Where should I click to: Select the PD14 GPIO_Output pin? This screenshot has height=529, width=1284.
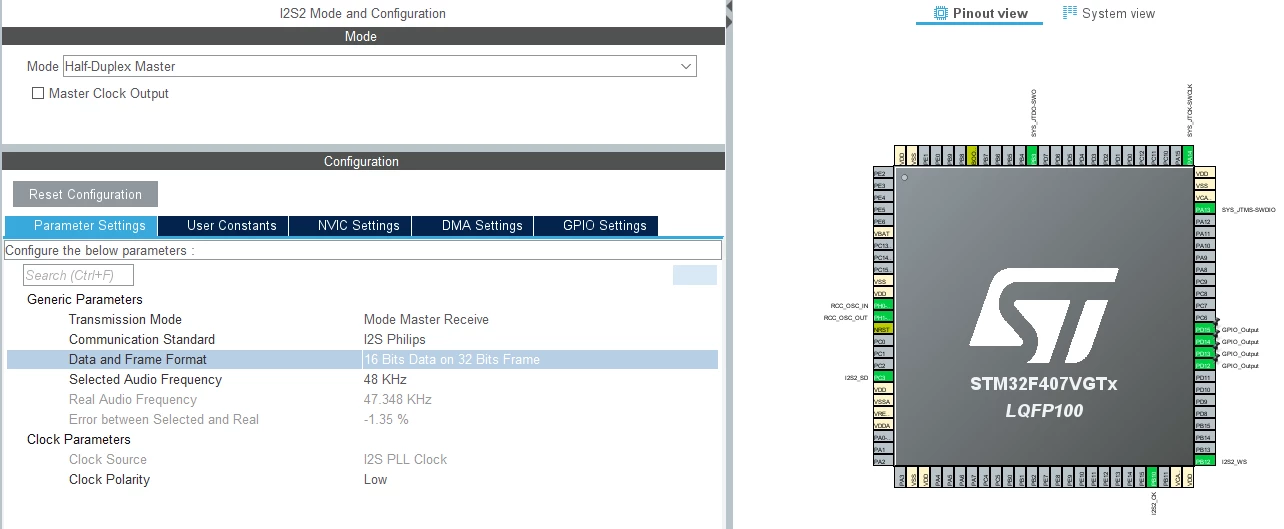[1205, 342]
